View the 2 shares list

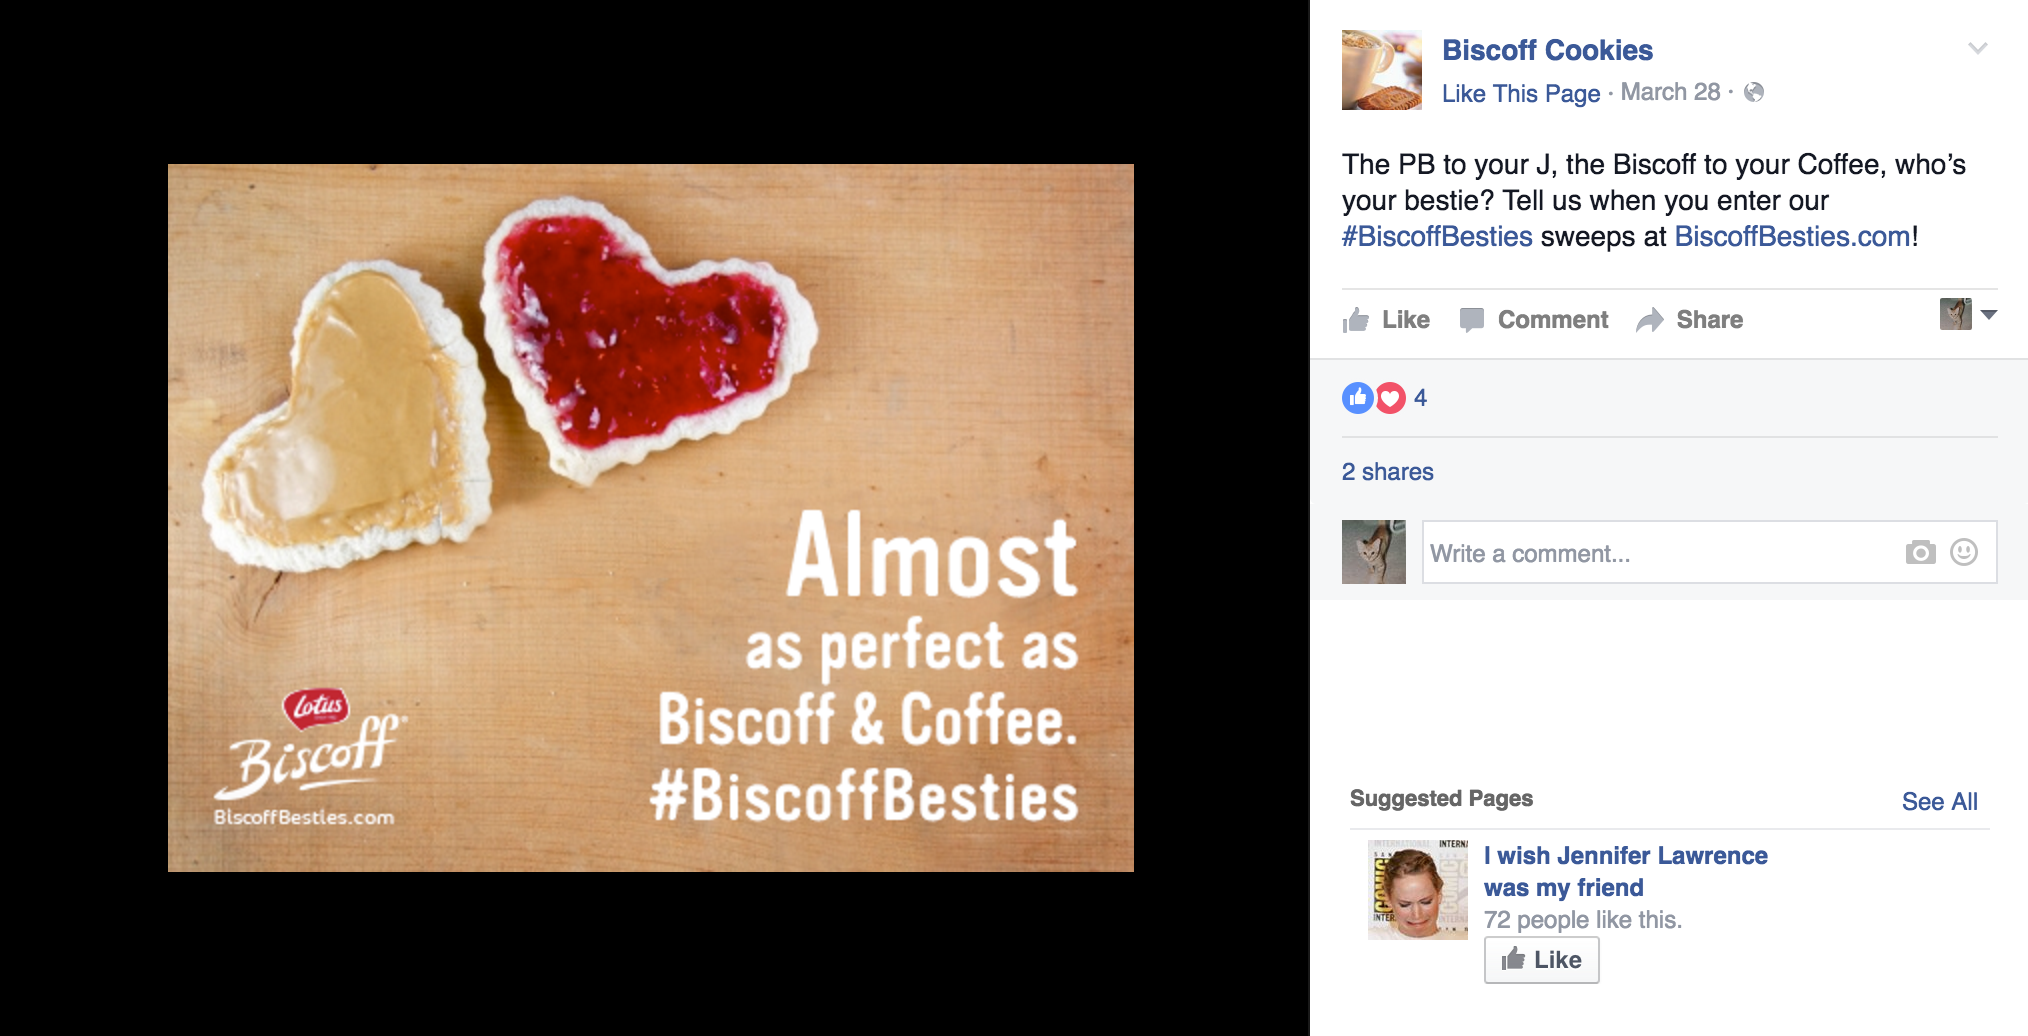coord(1387,472)
